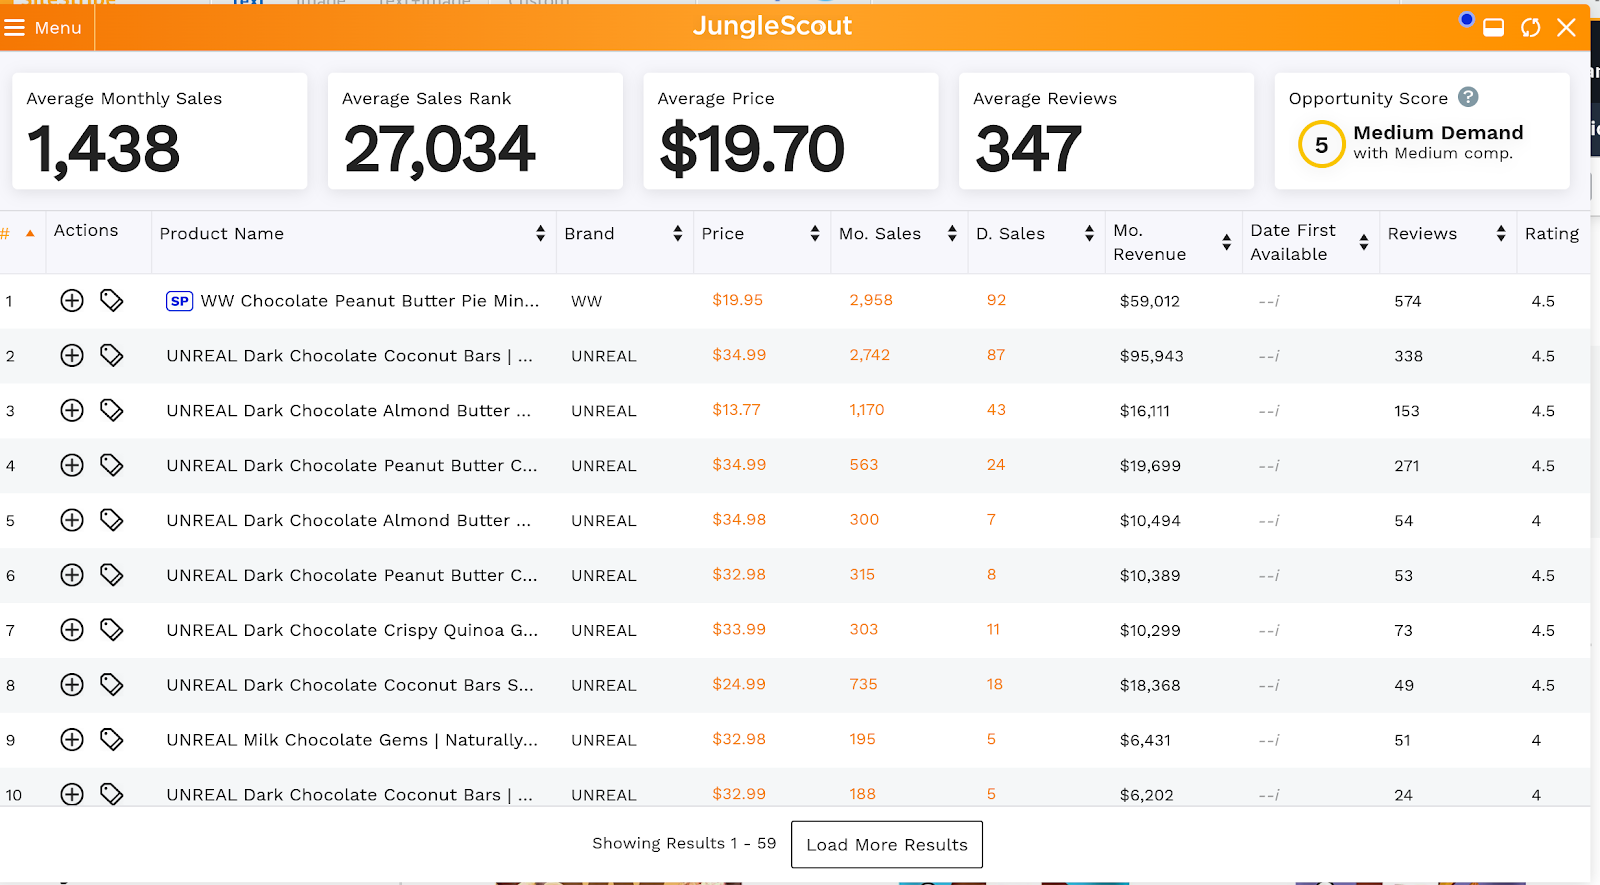Click the plus icon for row 9

point(72,740)
